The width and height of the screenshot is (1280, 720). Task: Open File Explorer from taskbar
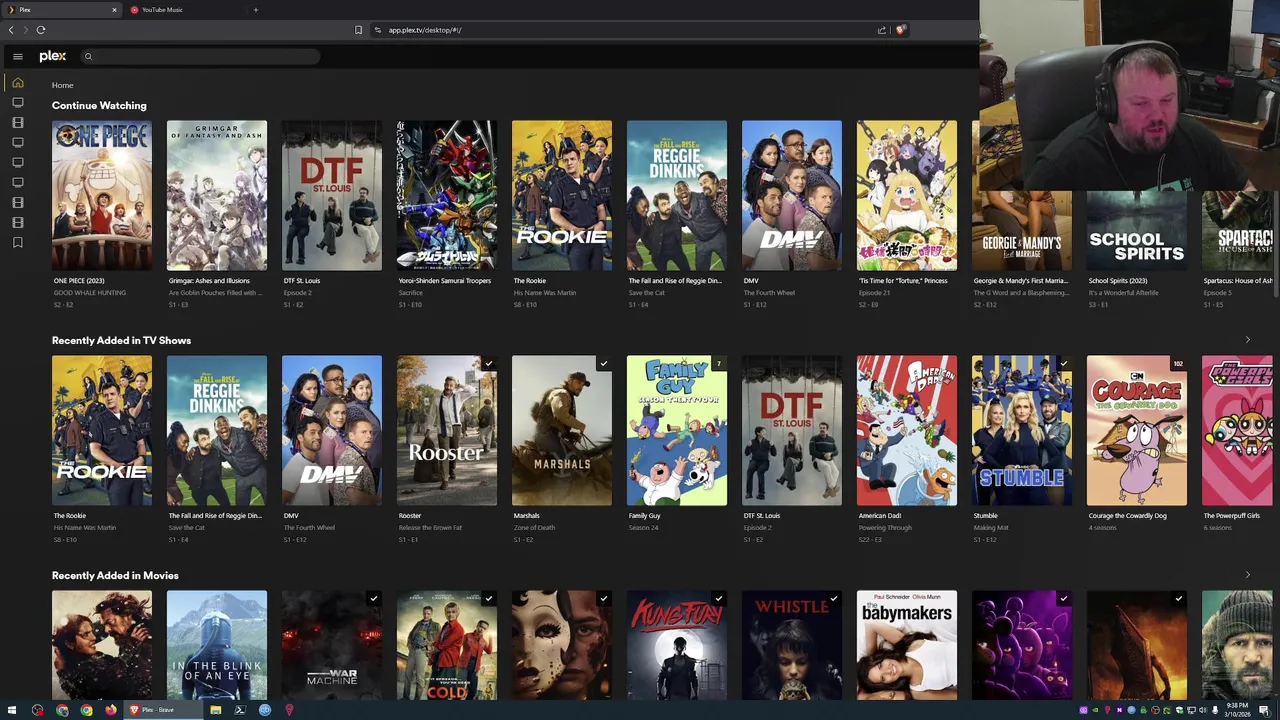point(215,710)
